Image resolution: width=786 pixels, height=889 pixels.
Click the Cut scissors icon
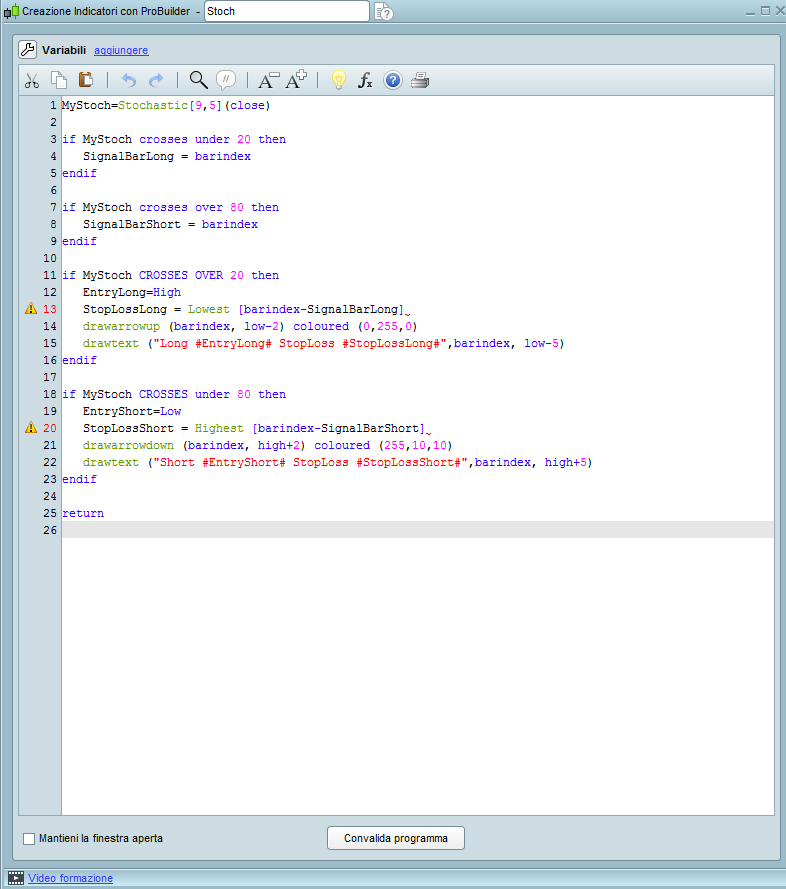pyautogui.click(x=32, y=81)
